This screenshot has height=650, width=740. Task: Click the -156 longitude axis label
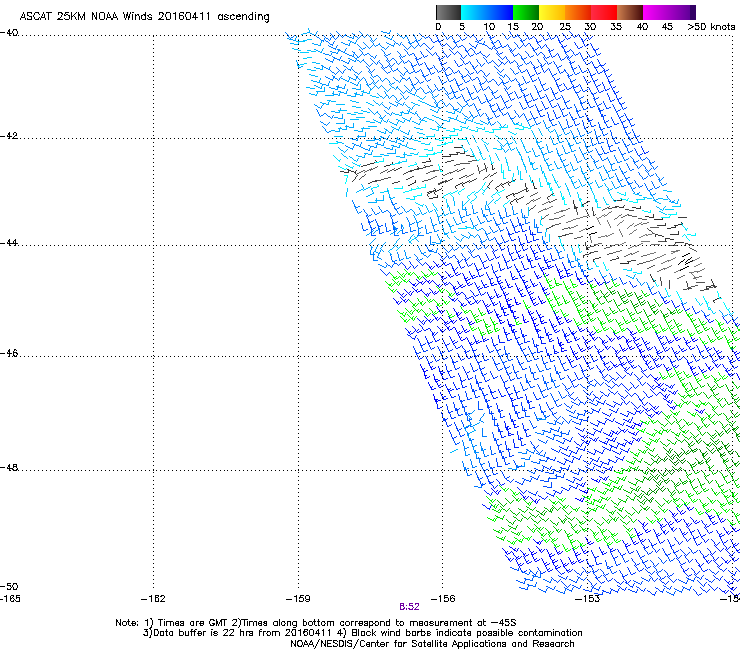[443, 599]
